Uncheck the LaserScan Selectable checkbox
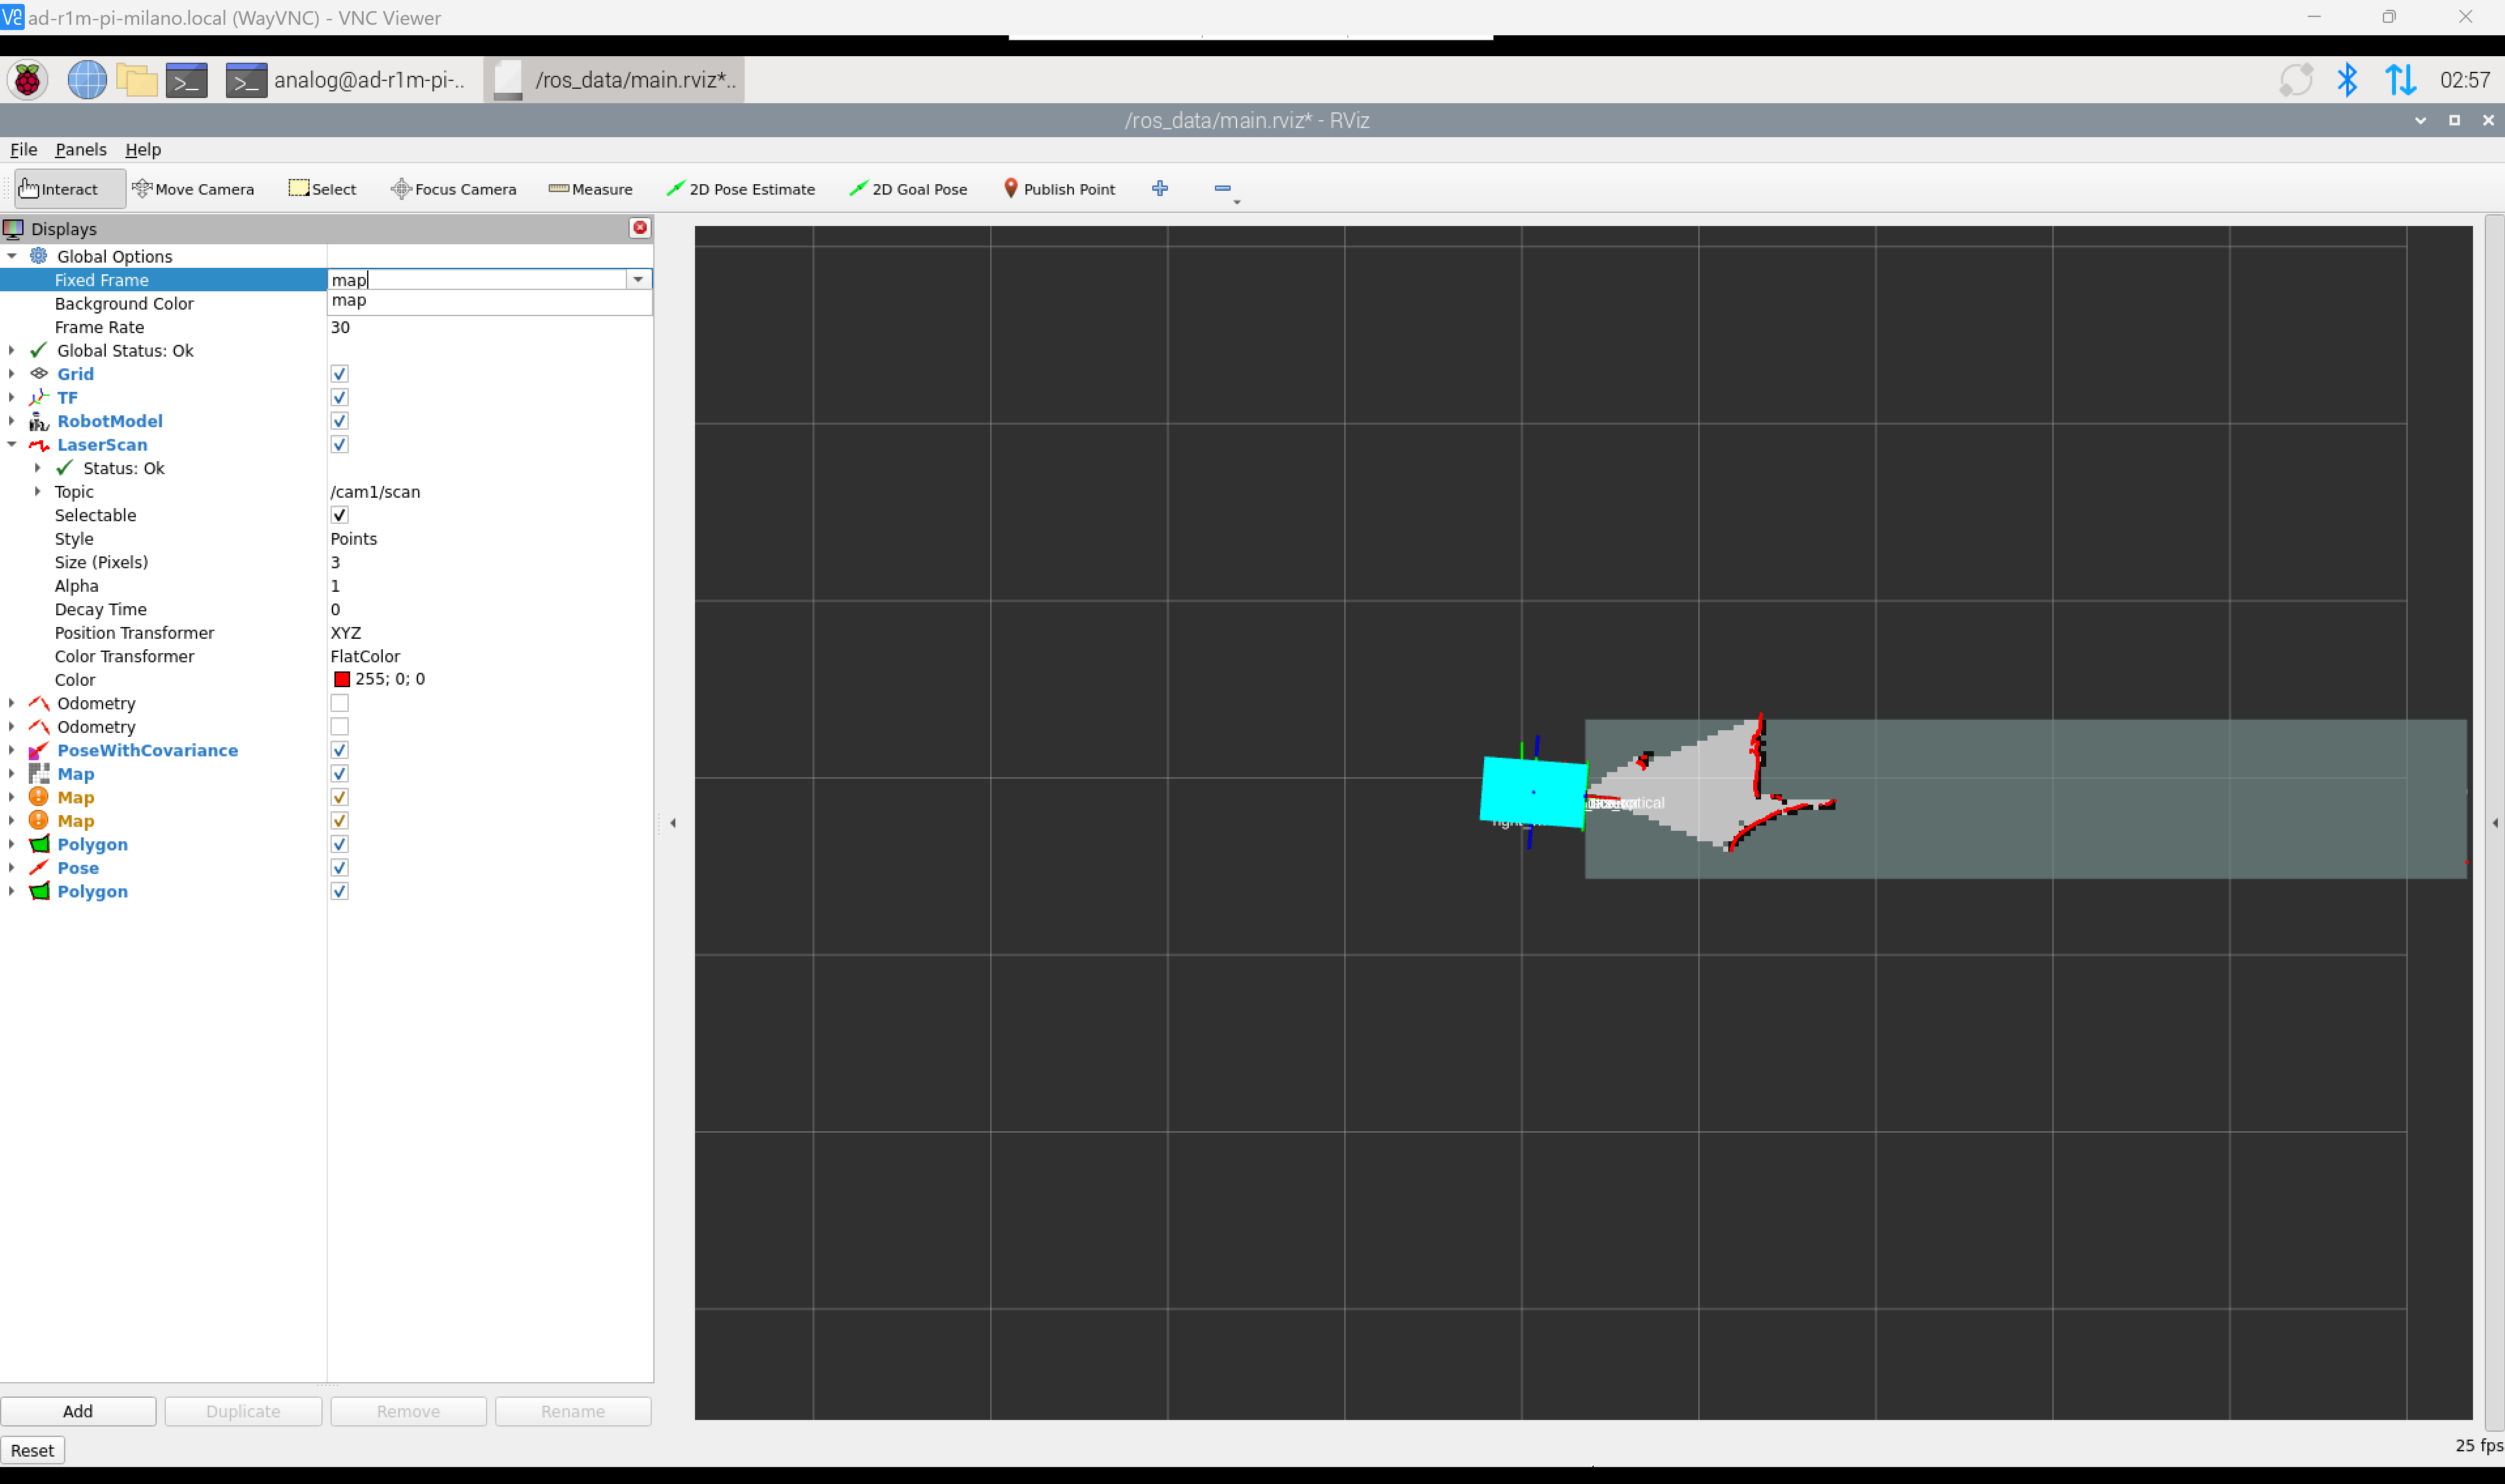Image resolution: width=2505 pixels, height=1484 pixels. (x=340, y=515)
